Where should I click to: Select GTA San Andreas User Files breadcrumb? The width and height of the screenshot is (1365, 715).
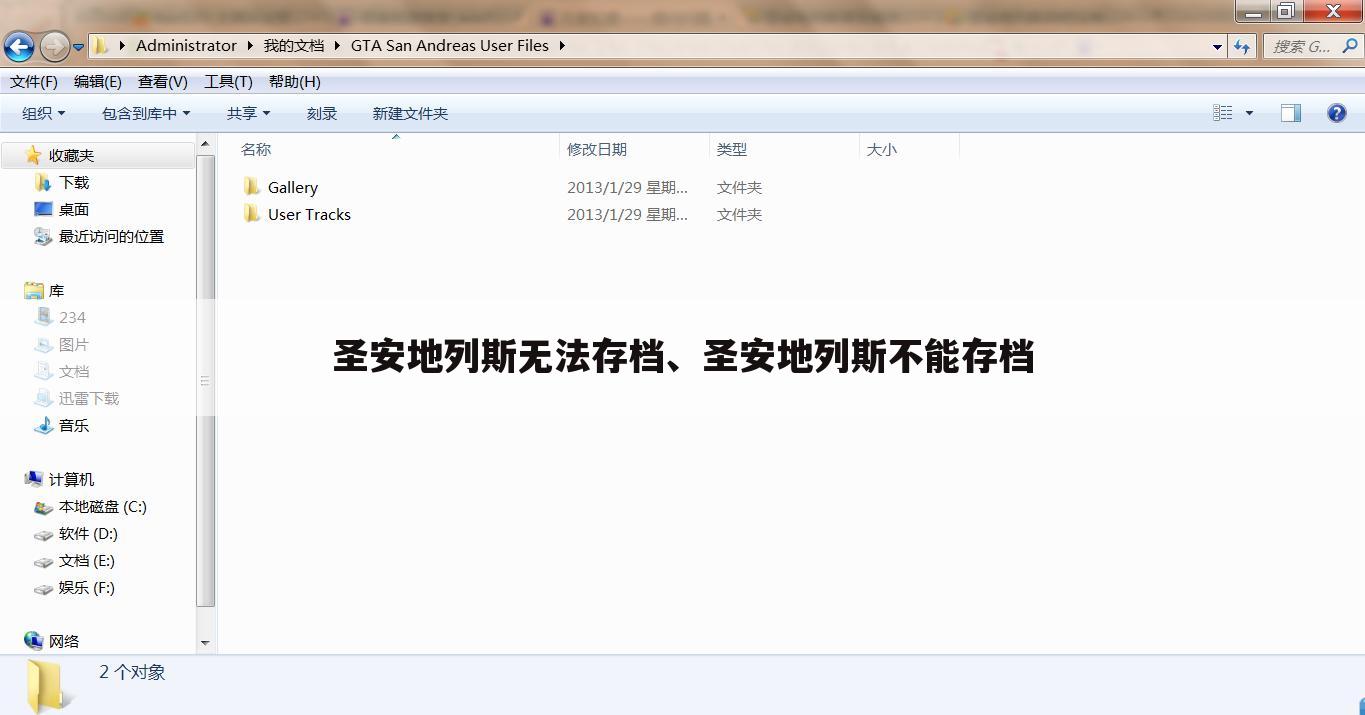tap(449, 45)
